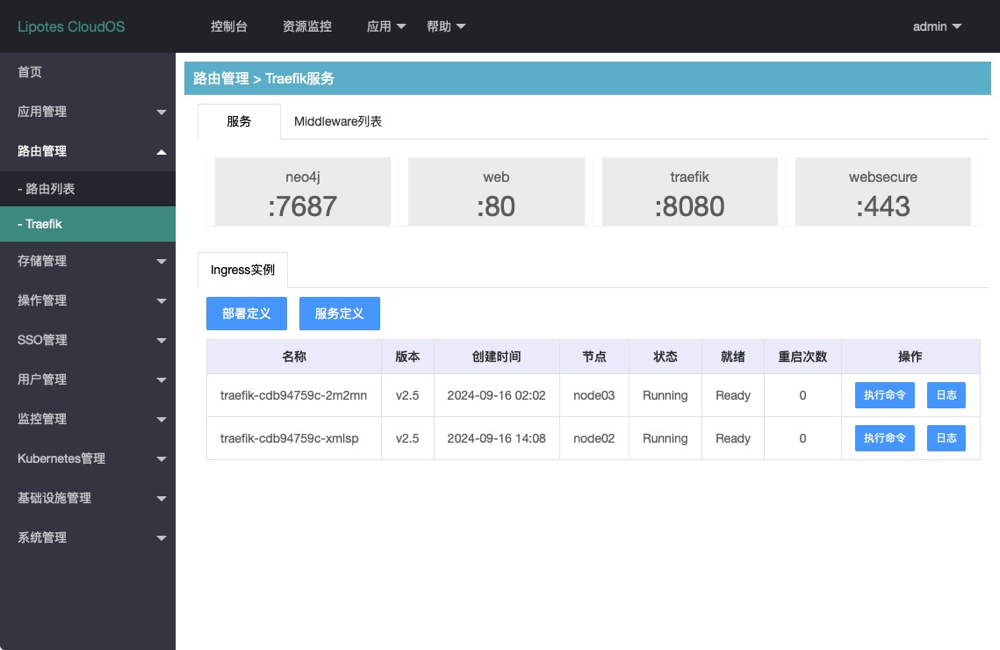Open the 资源监控 menu item
The height and width of the screenshot is (650, 1000).
coord(307,27)
